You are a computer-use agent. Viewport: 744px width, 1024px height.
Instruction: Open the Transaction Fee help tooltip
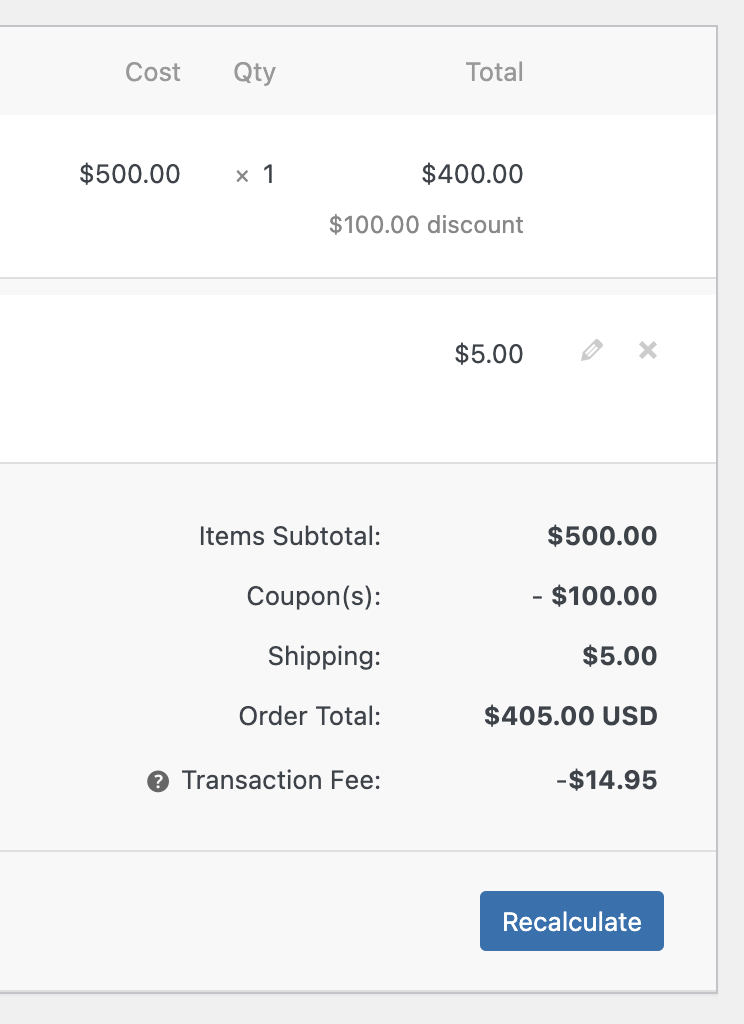155,781
